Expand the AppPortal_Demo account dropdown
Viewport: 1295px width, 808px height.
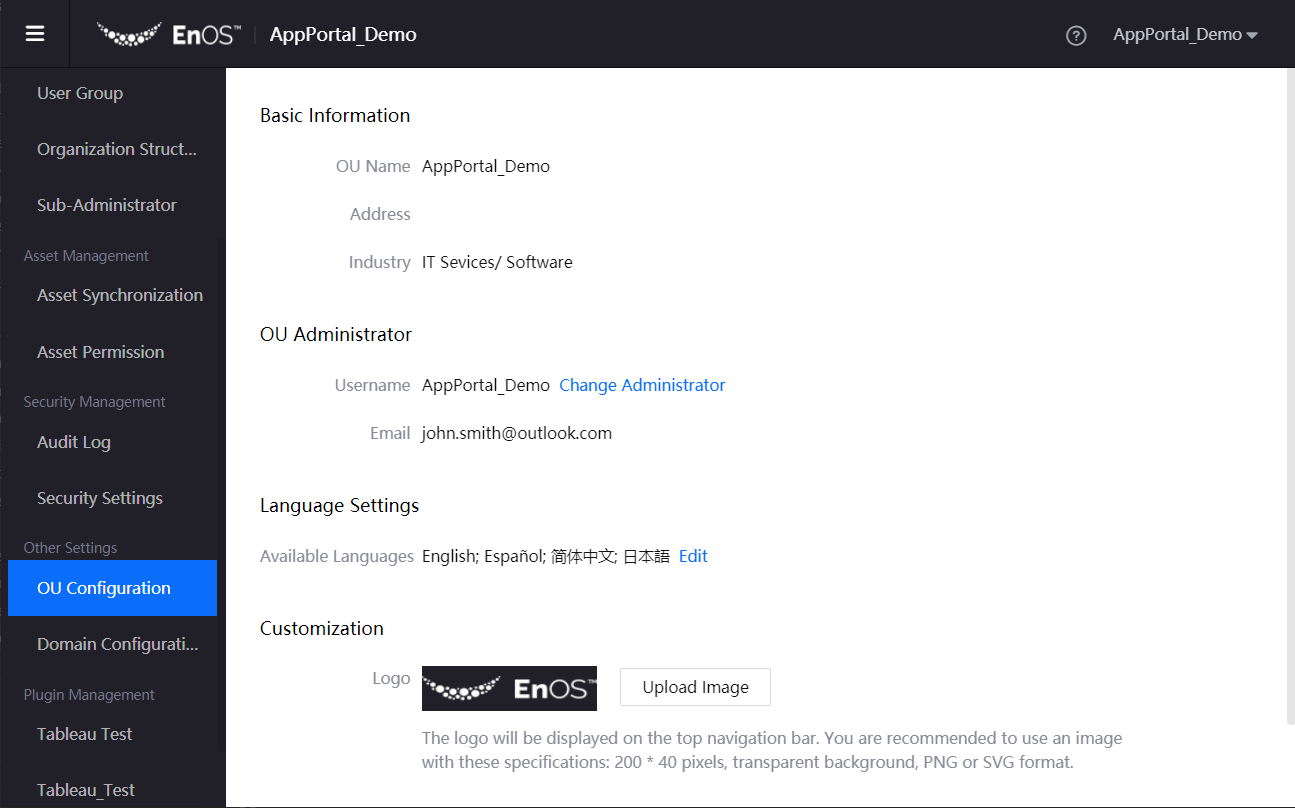pyautogui.click(x=1184, y=34)
